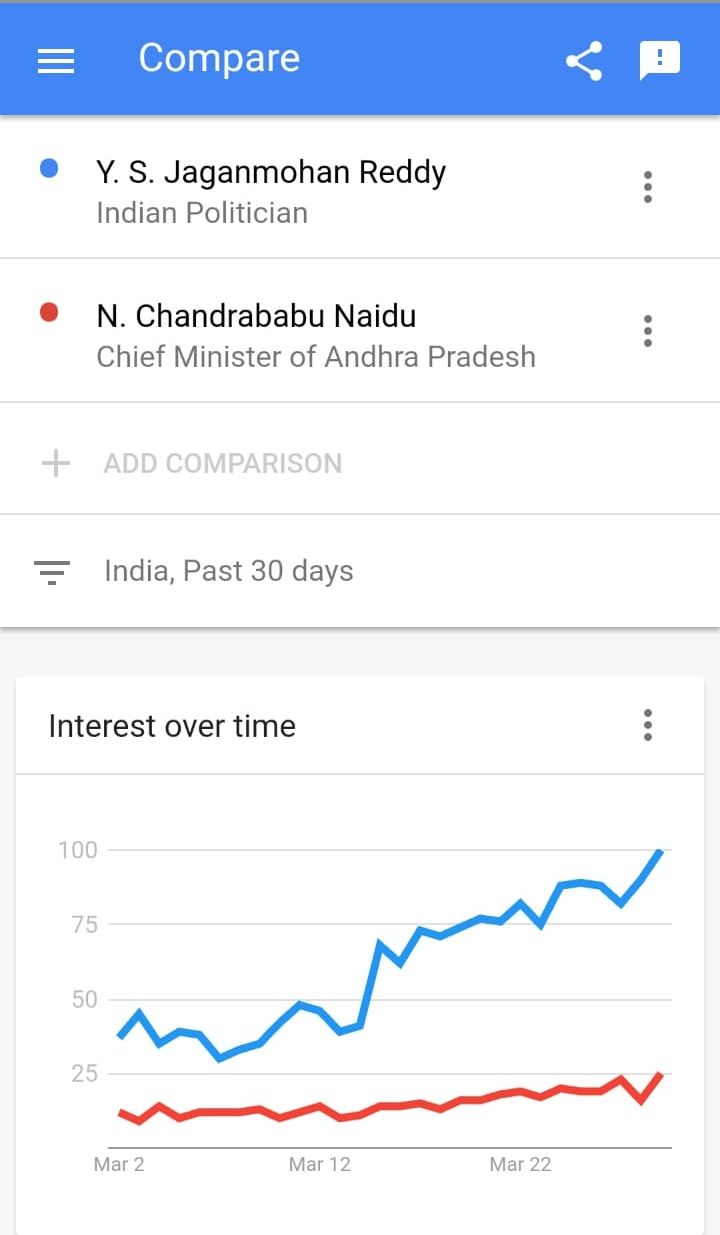Click the Interest over time heading
This screenshot has width=720, height=1235.
172,726
